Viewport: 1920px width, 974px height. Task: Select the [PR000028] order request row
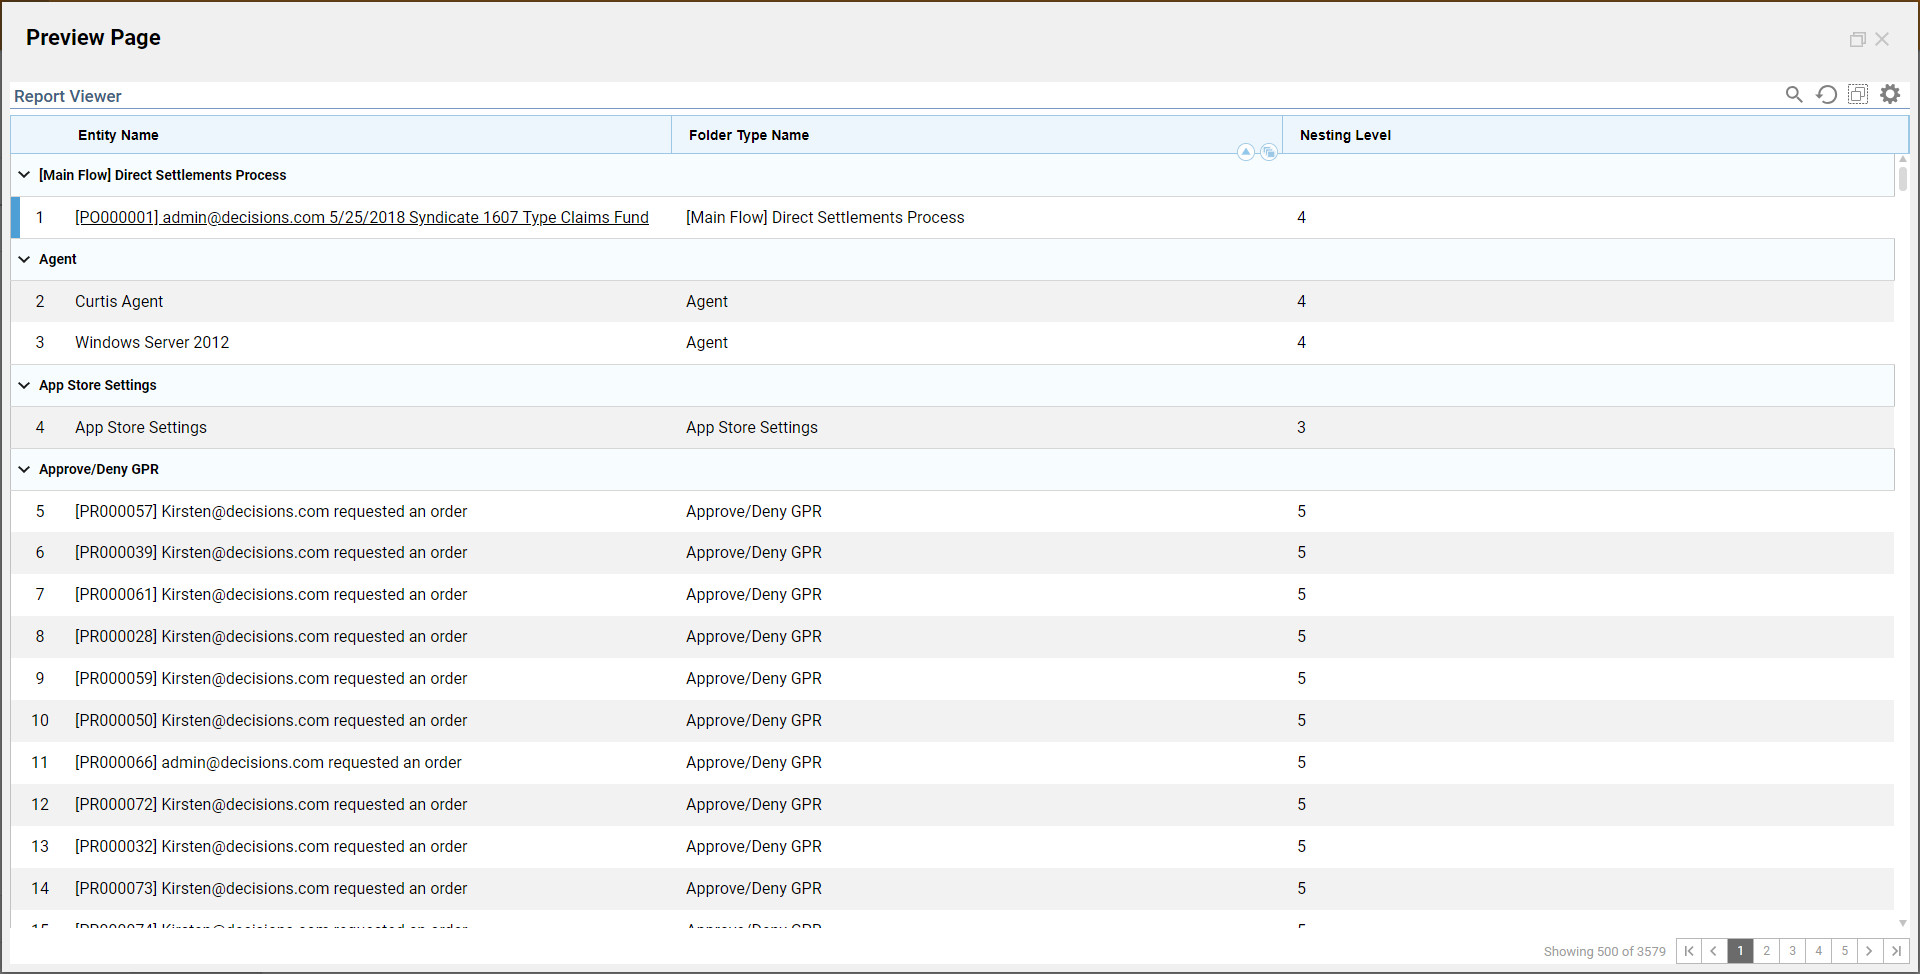click(952, 637)
